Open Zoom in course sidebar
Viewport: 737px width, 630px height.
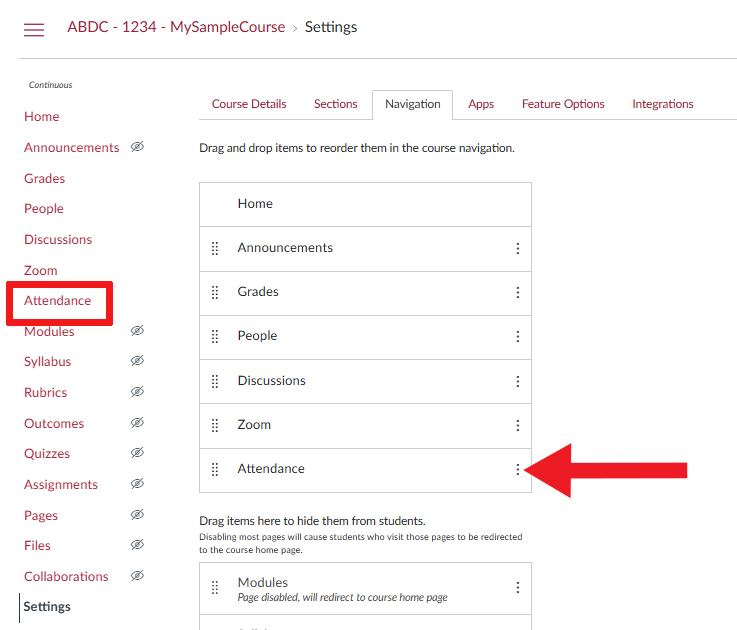40,271
